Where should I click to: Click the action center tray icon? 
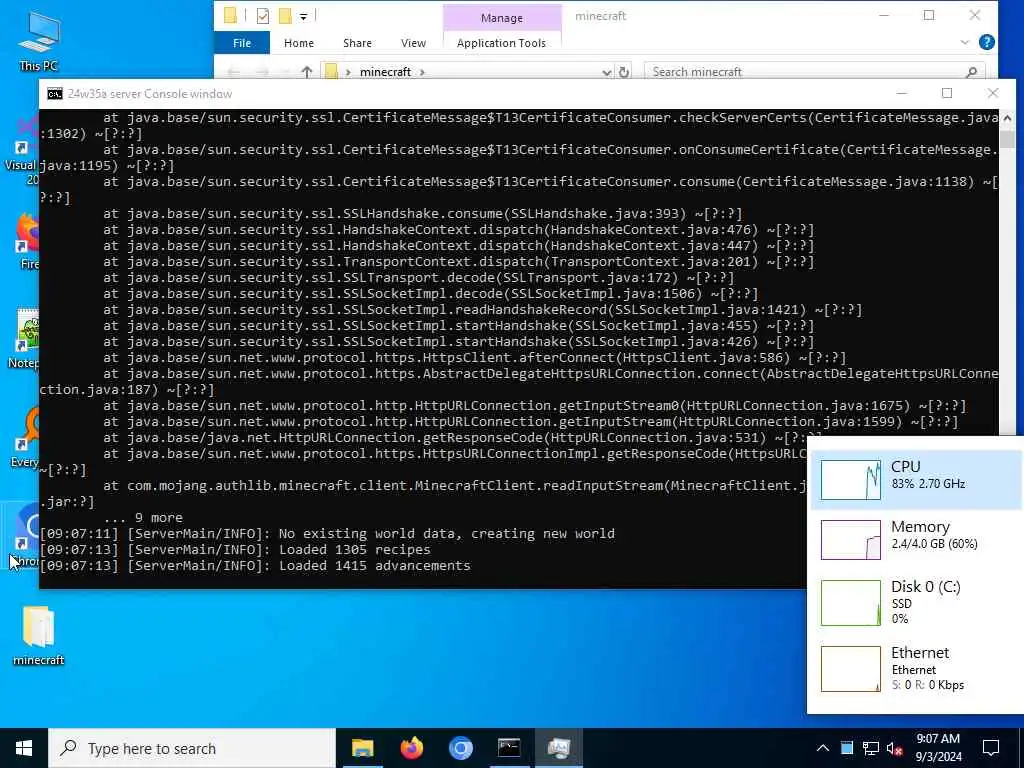[x=991, y=748]
